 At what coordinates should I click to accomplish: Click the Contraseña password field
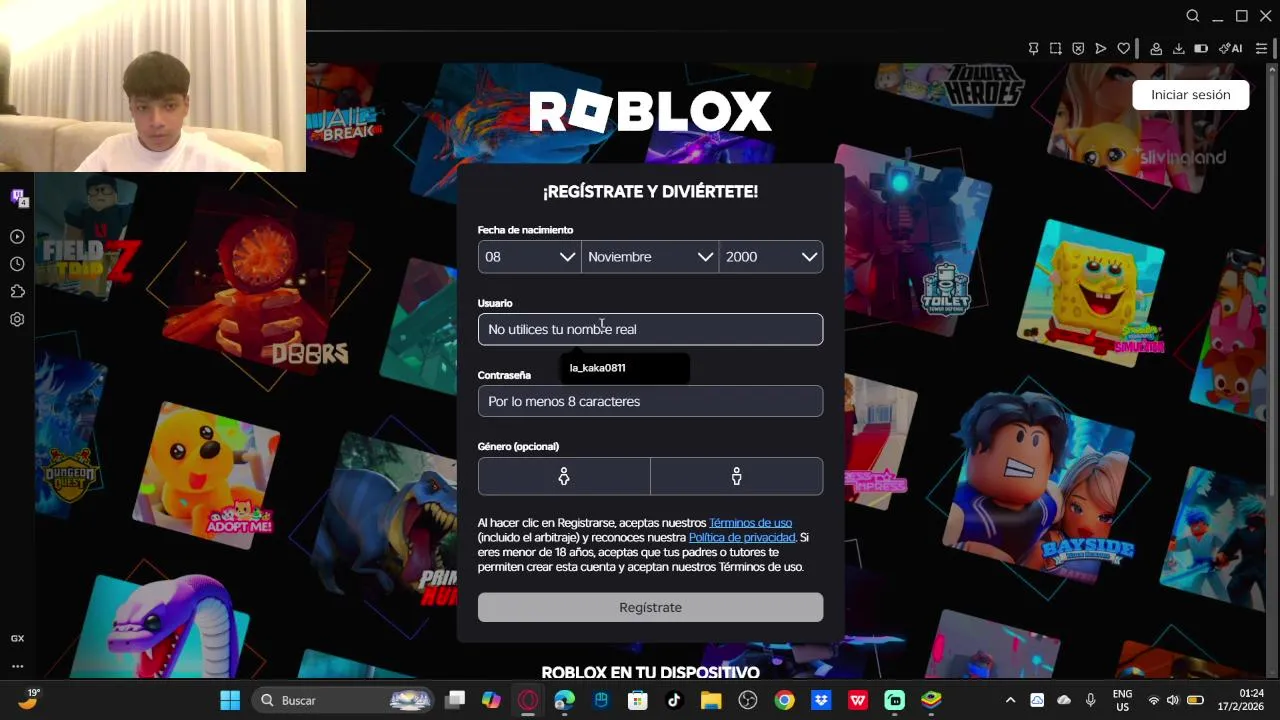click(x=650, y=401)
